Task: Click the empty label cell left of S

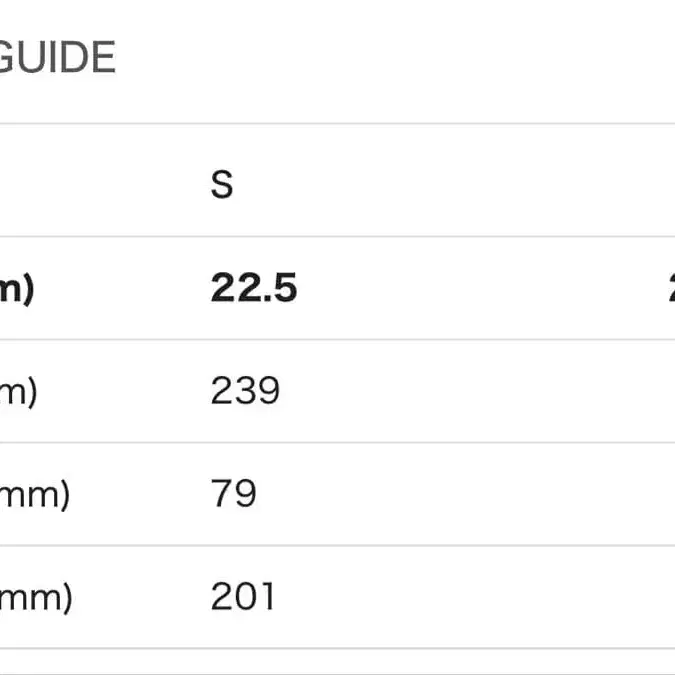Action: point(80,185)
